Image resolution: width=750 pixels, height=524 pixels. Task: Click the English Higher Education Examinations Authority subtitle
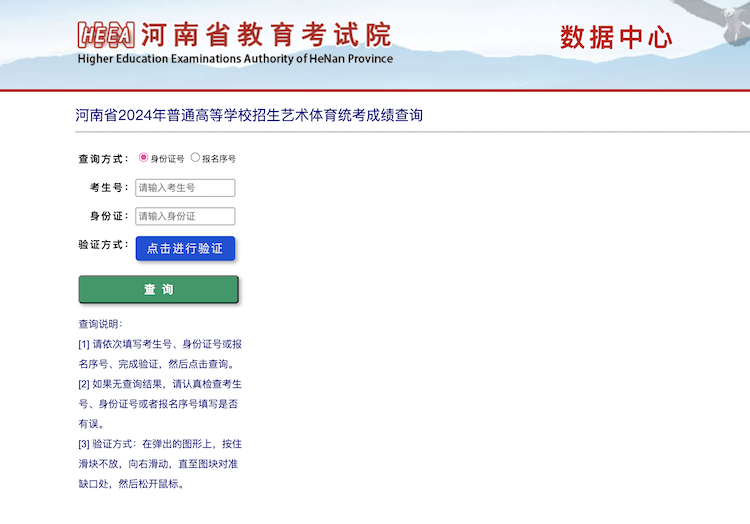click(235, 59)
